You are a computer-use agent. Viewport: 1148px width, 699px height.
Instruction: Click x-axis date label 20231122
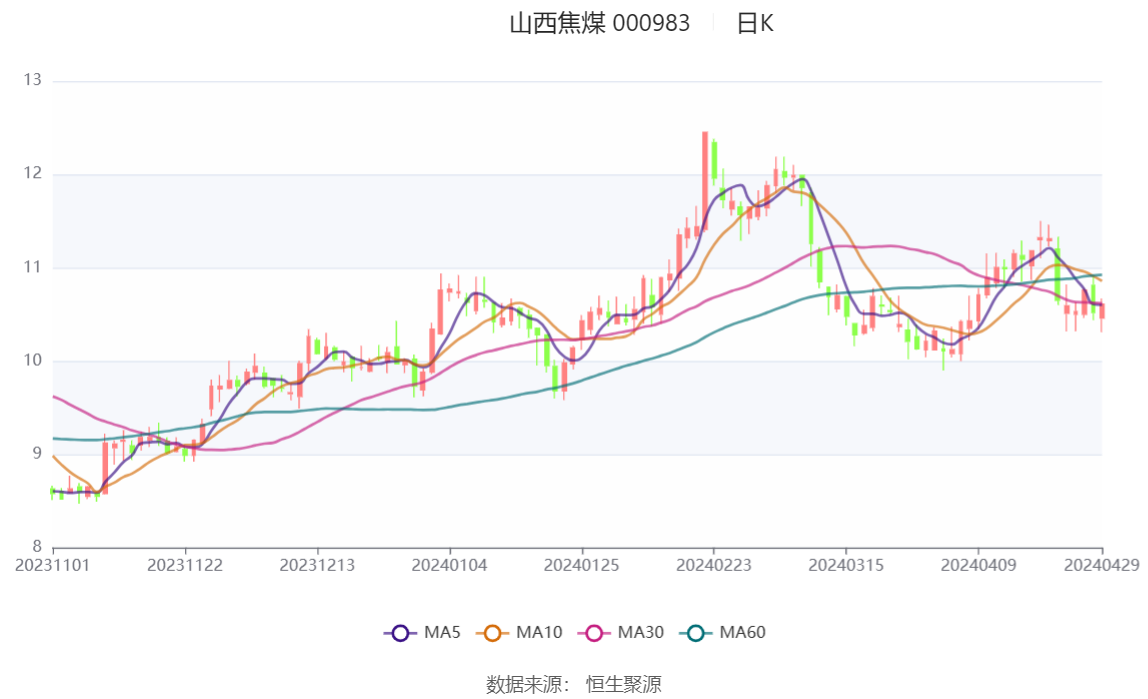[x=184, y=565]
